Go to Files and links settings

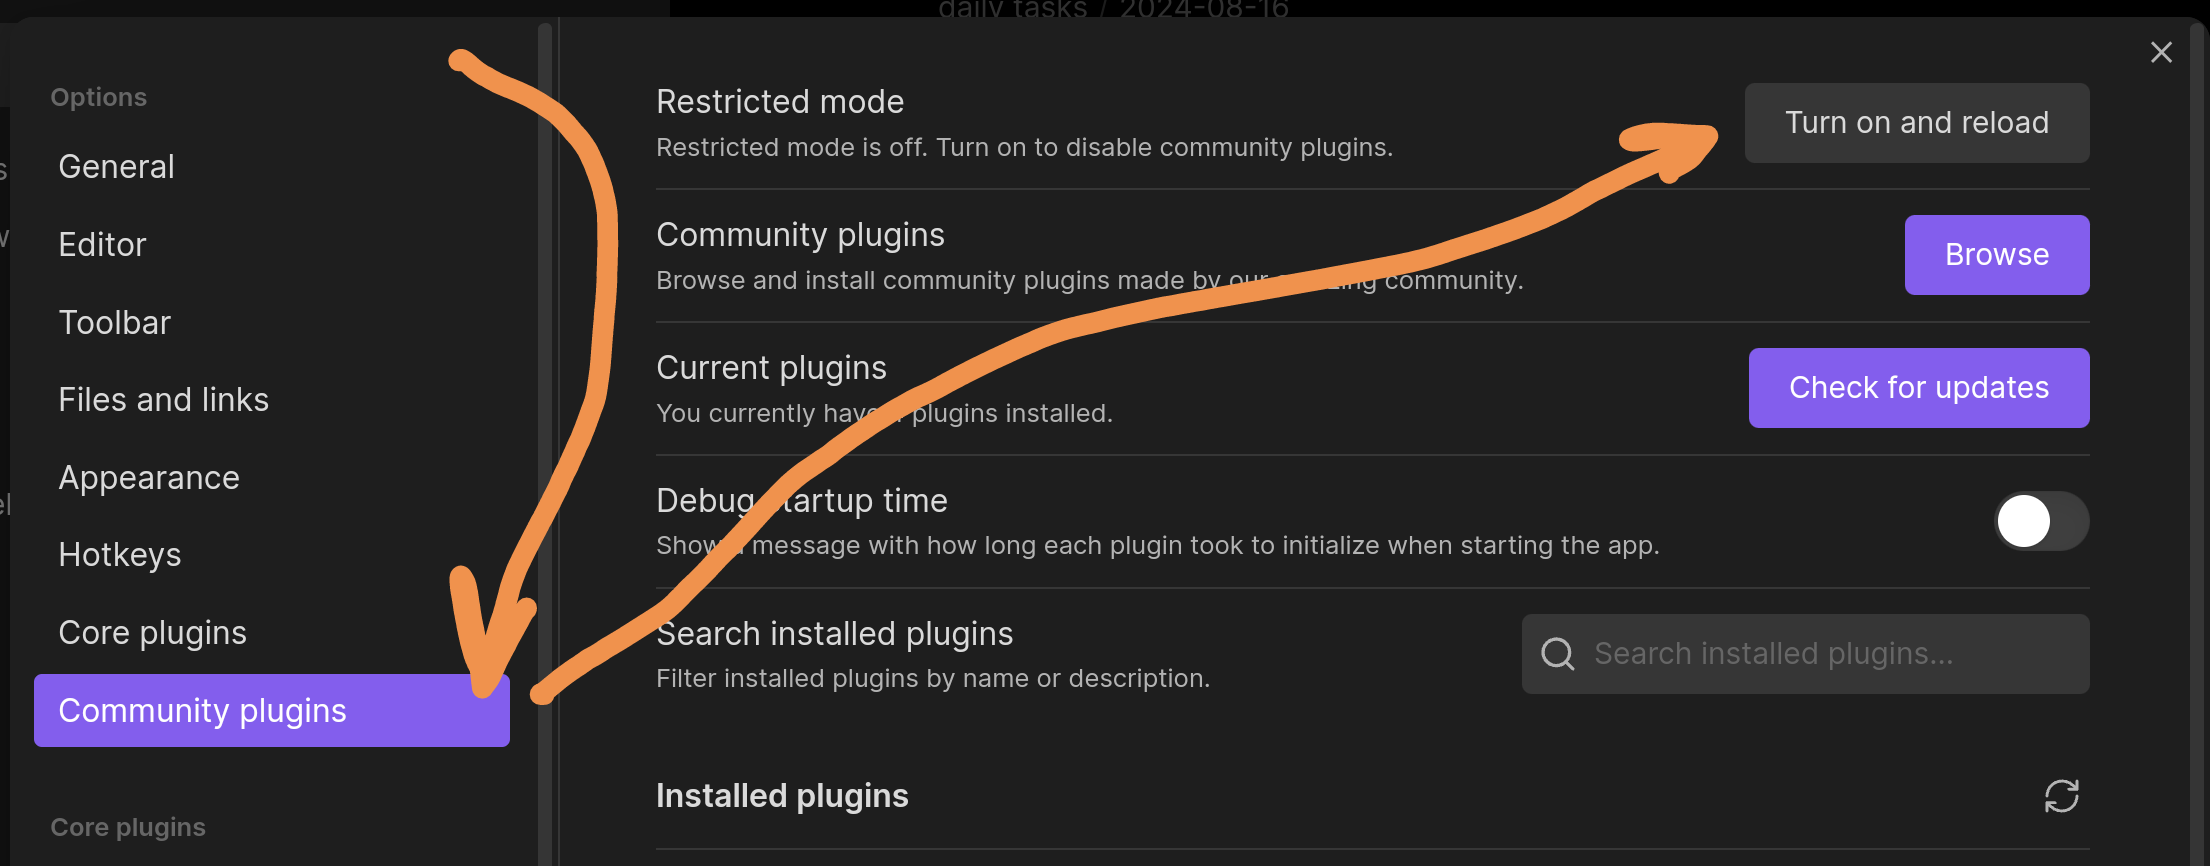point(164,400)
